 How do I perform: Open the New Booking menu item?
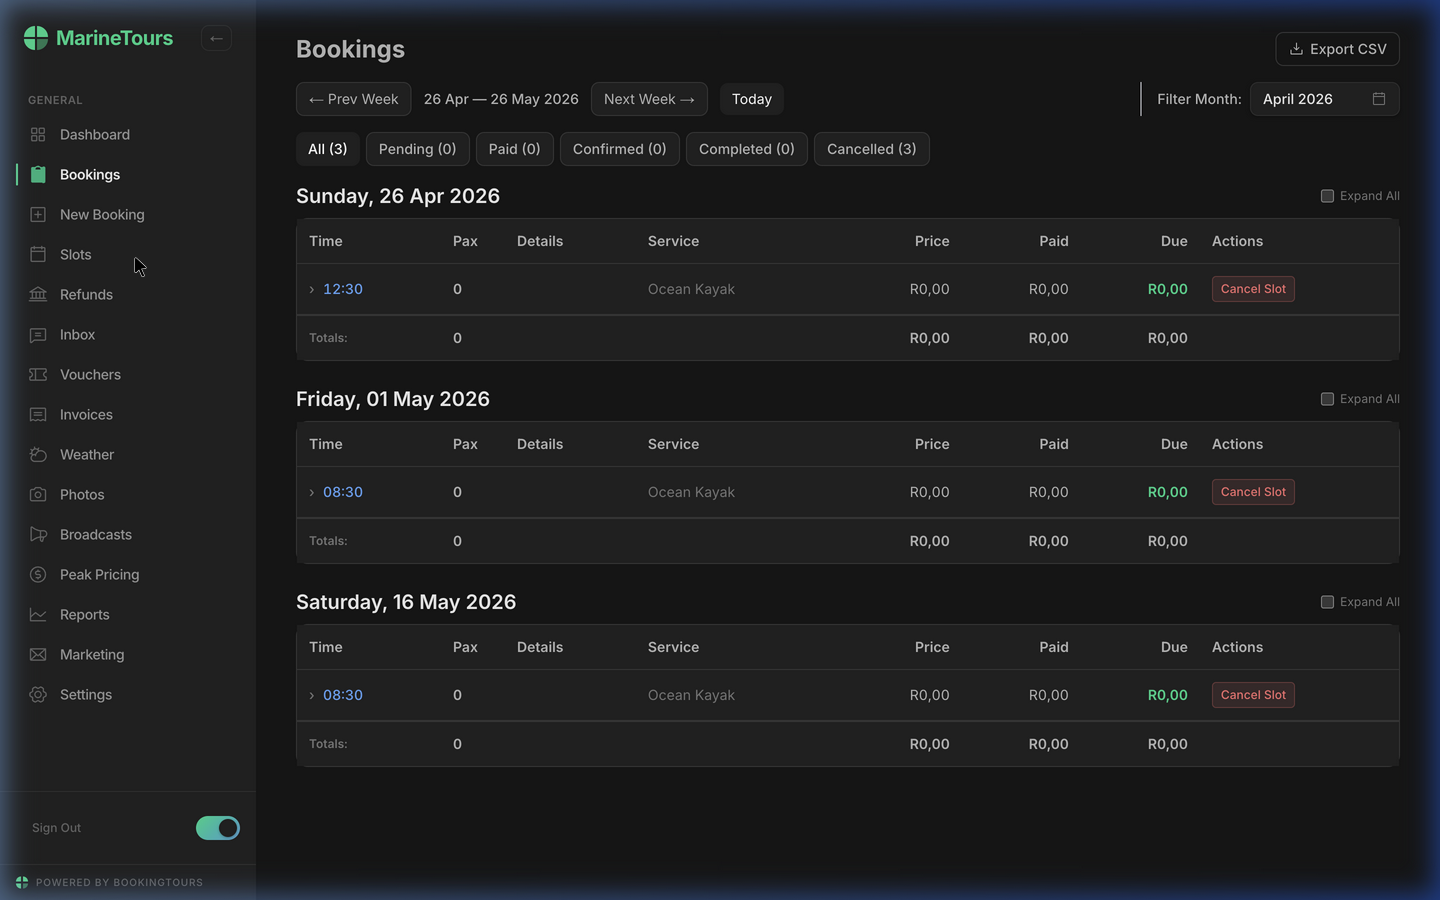[128, 215]
